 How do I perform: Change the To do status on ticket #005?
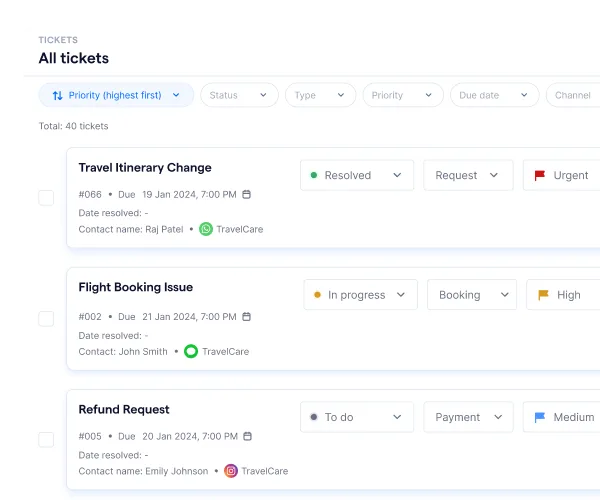[357, 417]
